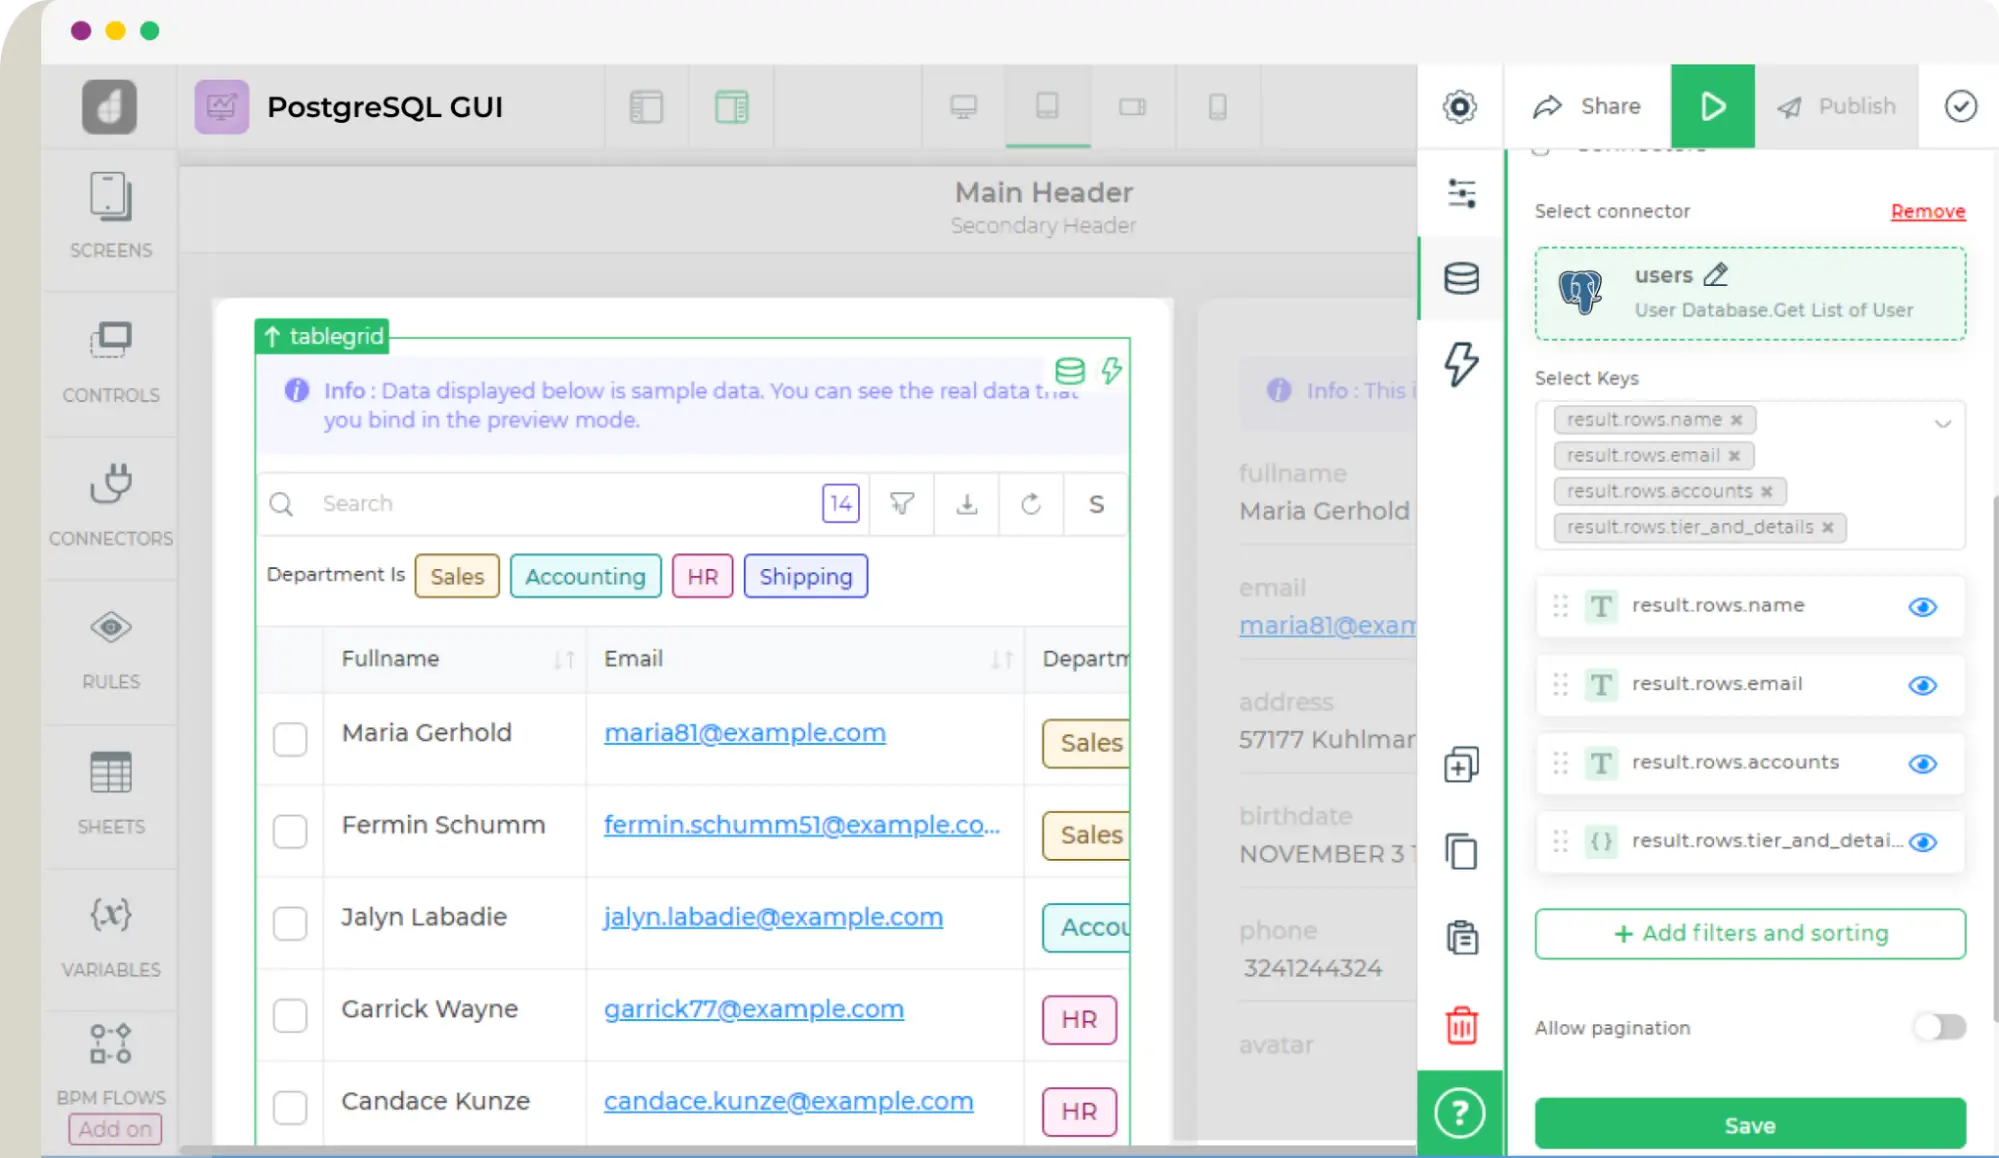Screen dimensions: 1999x1158
Task: Toggle visibility of result.rows.name key
Action: point(1922,606)
